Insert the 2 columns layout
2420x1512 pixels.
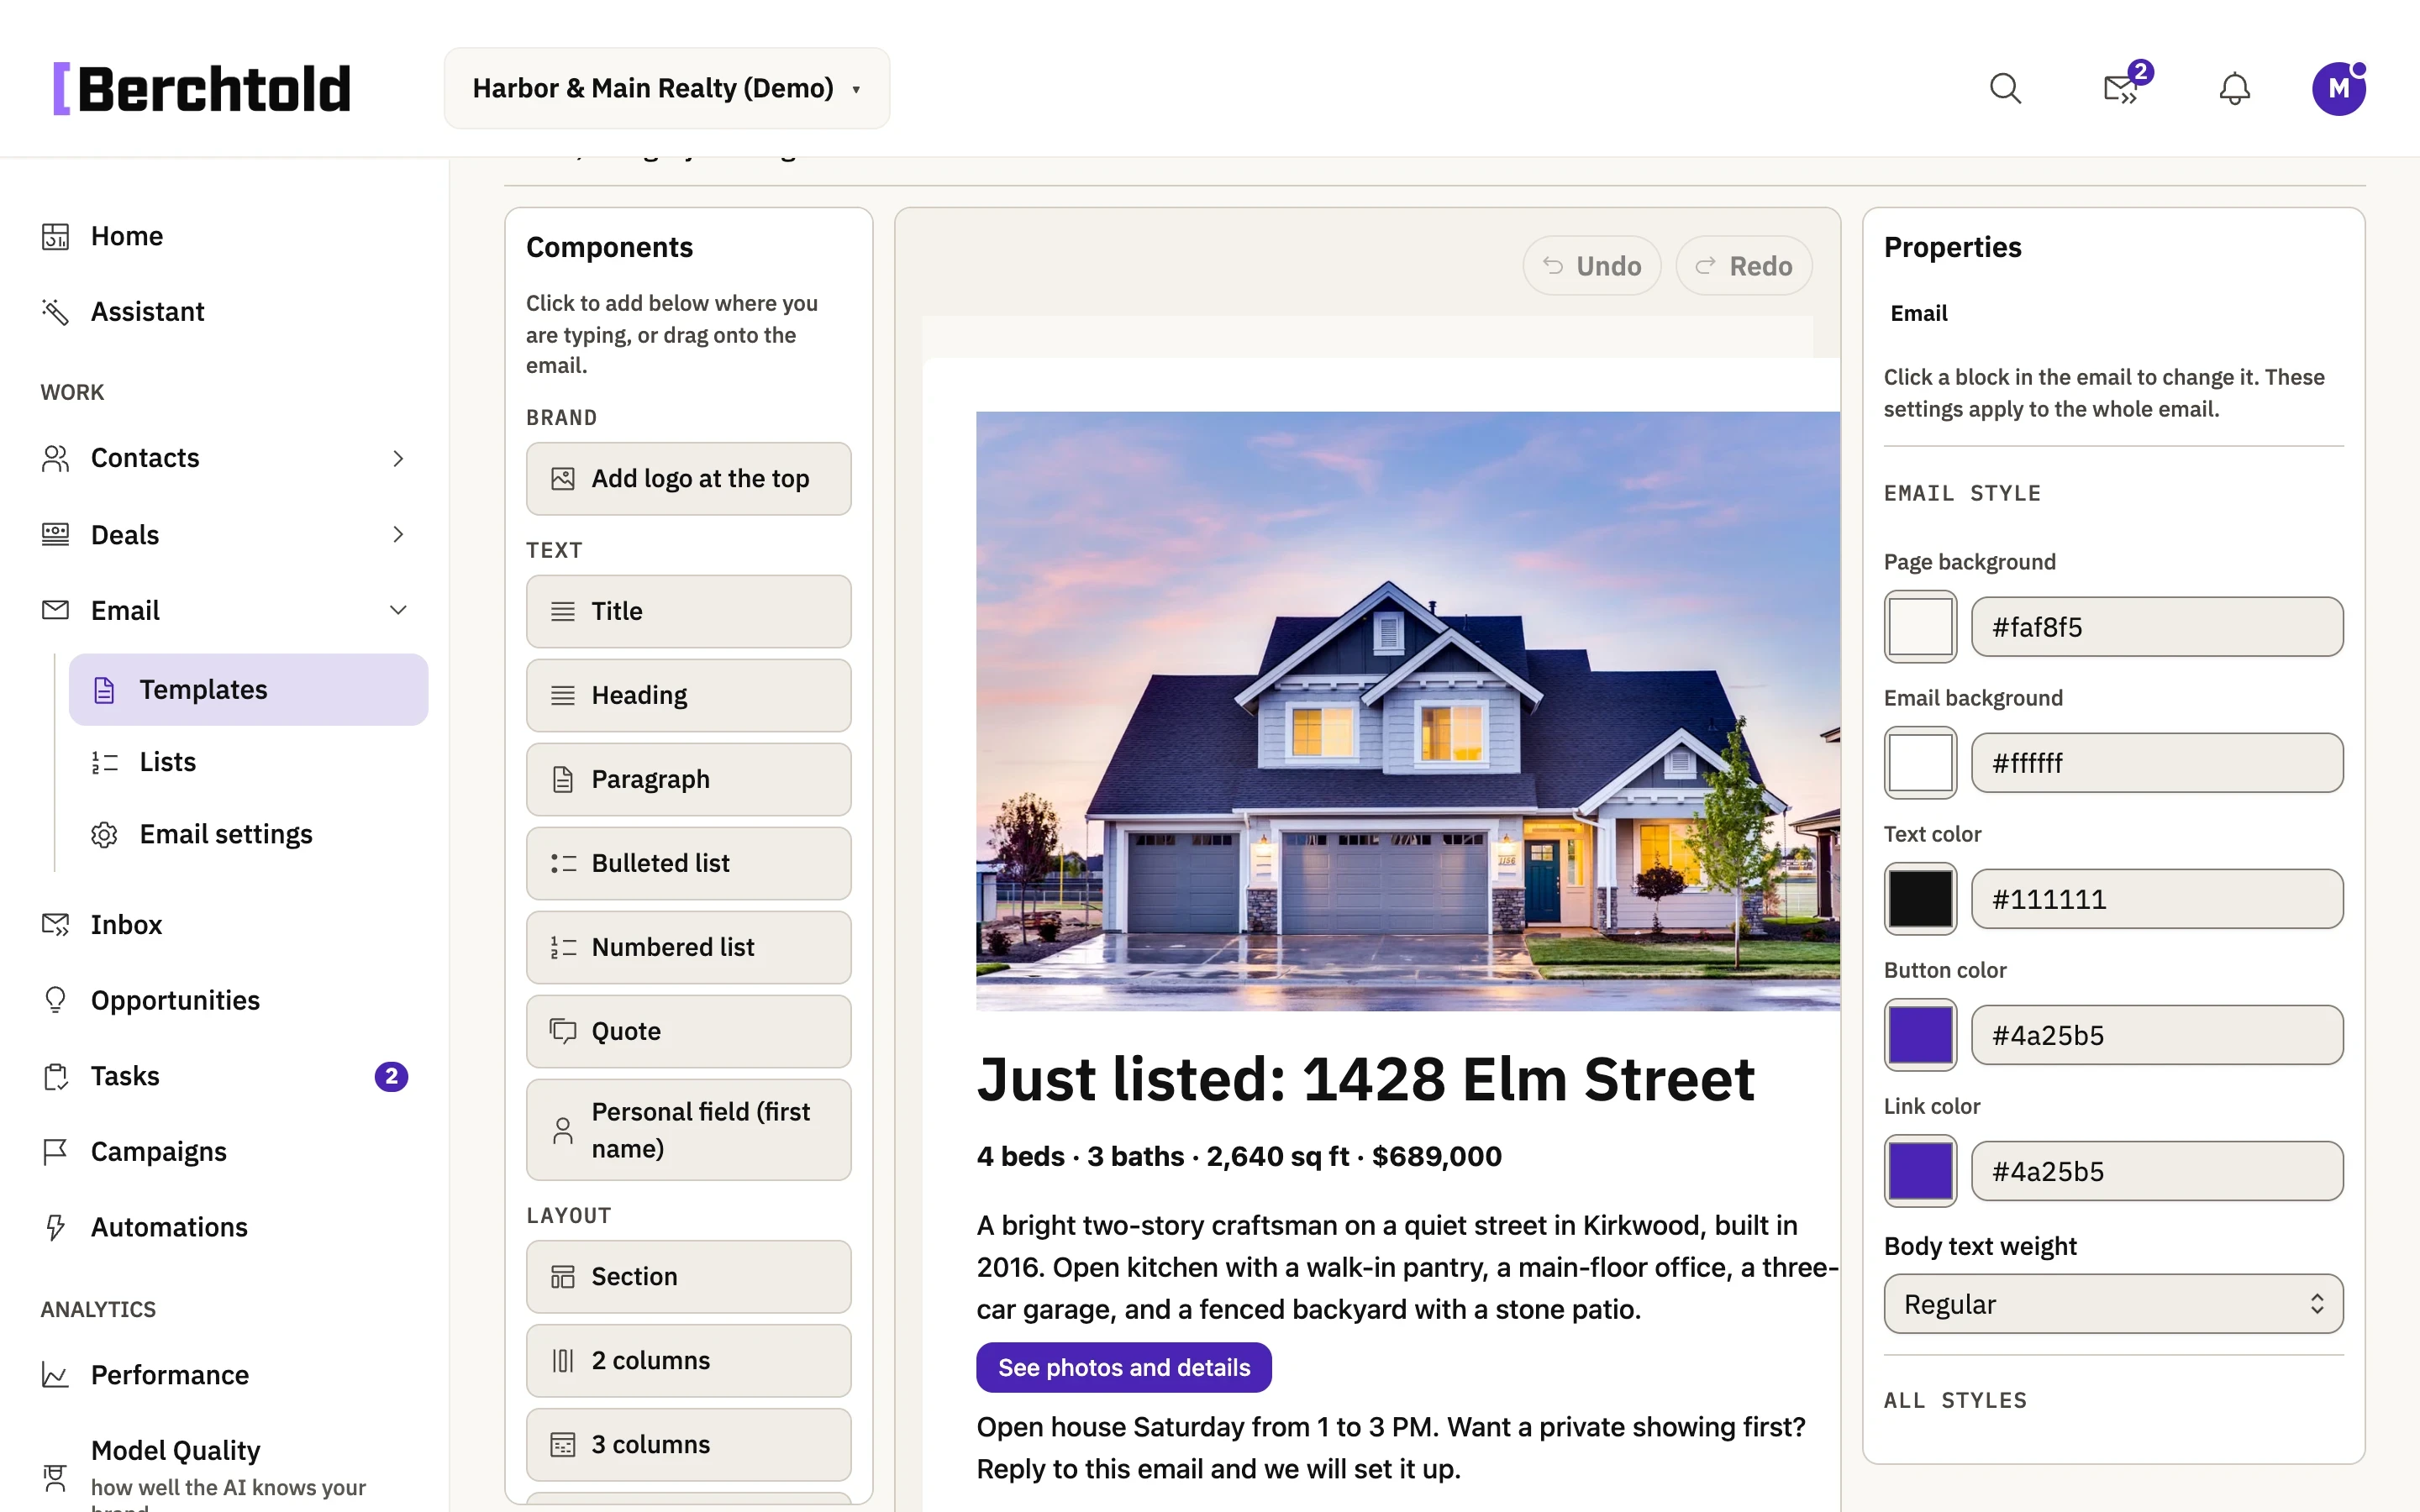click(688, 1361)
